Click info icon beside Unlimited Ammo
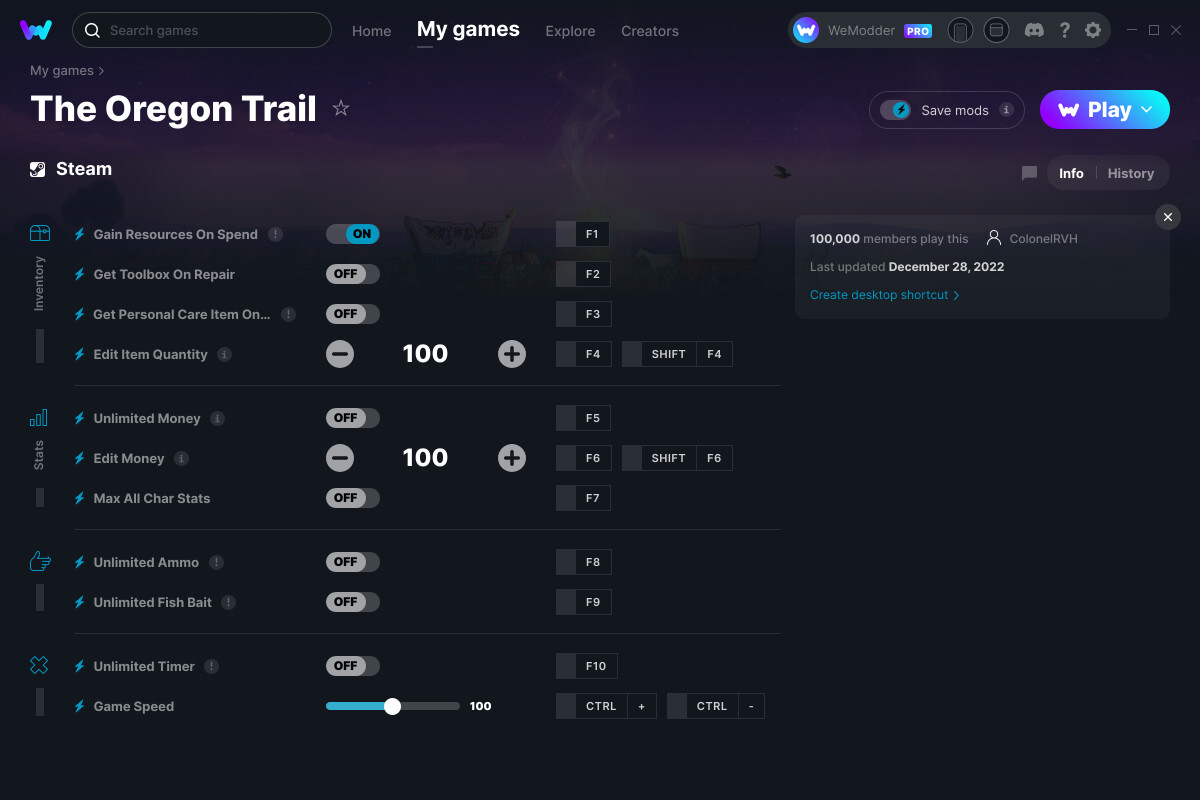Viewport: 1200px width, 800px height. coord(216,562)
